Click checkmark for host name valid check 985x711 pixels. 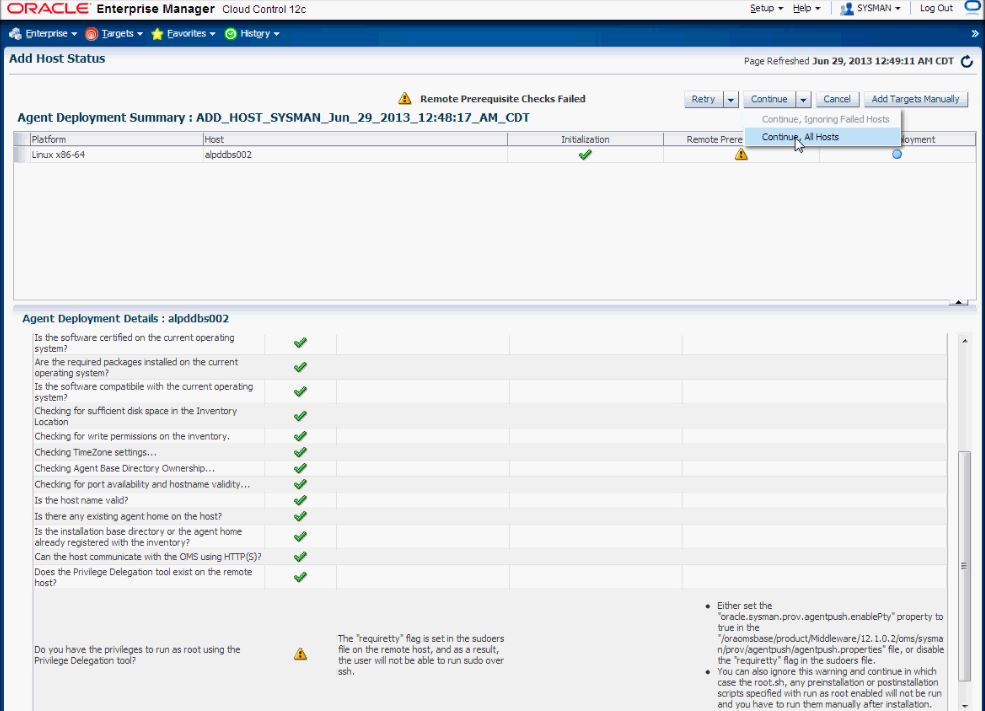click(x=300, y=501)
